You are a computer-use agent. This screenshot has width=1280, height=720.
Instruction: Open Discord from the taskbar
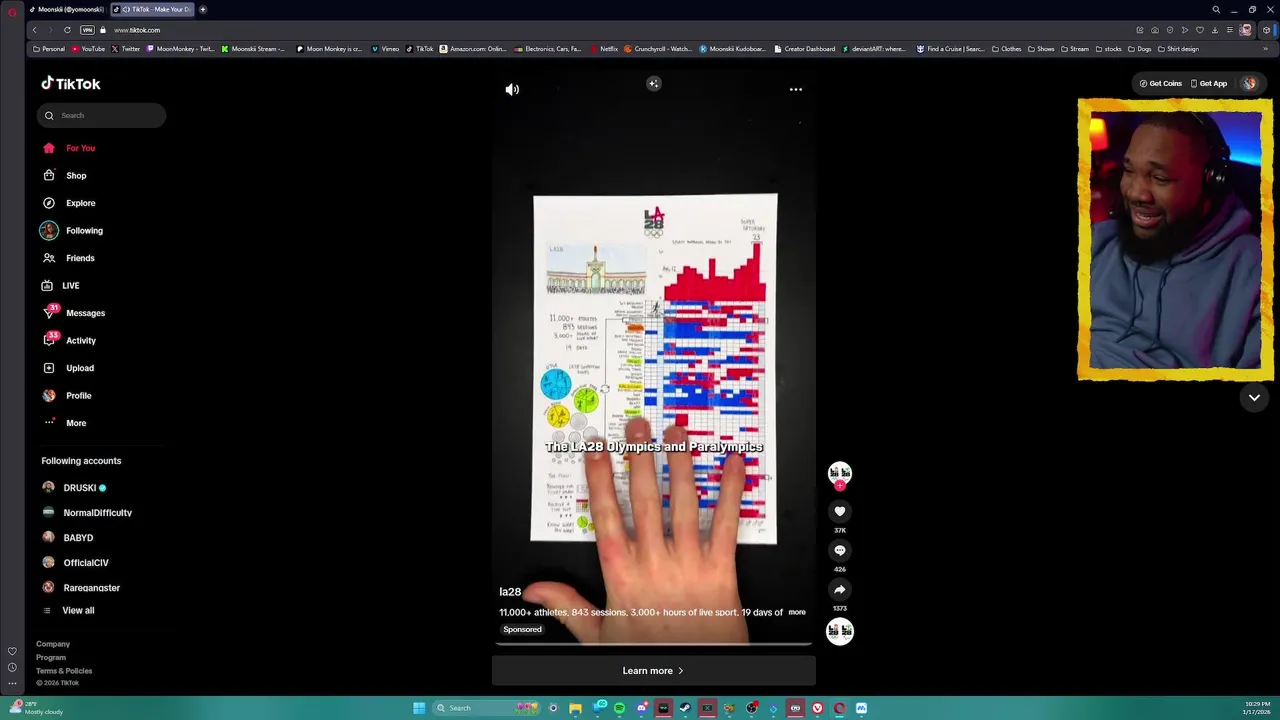tap(641, 708)
